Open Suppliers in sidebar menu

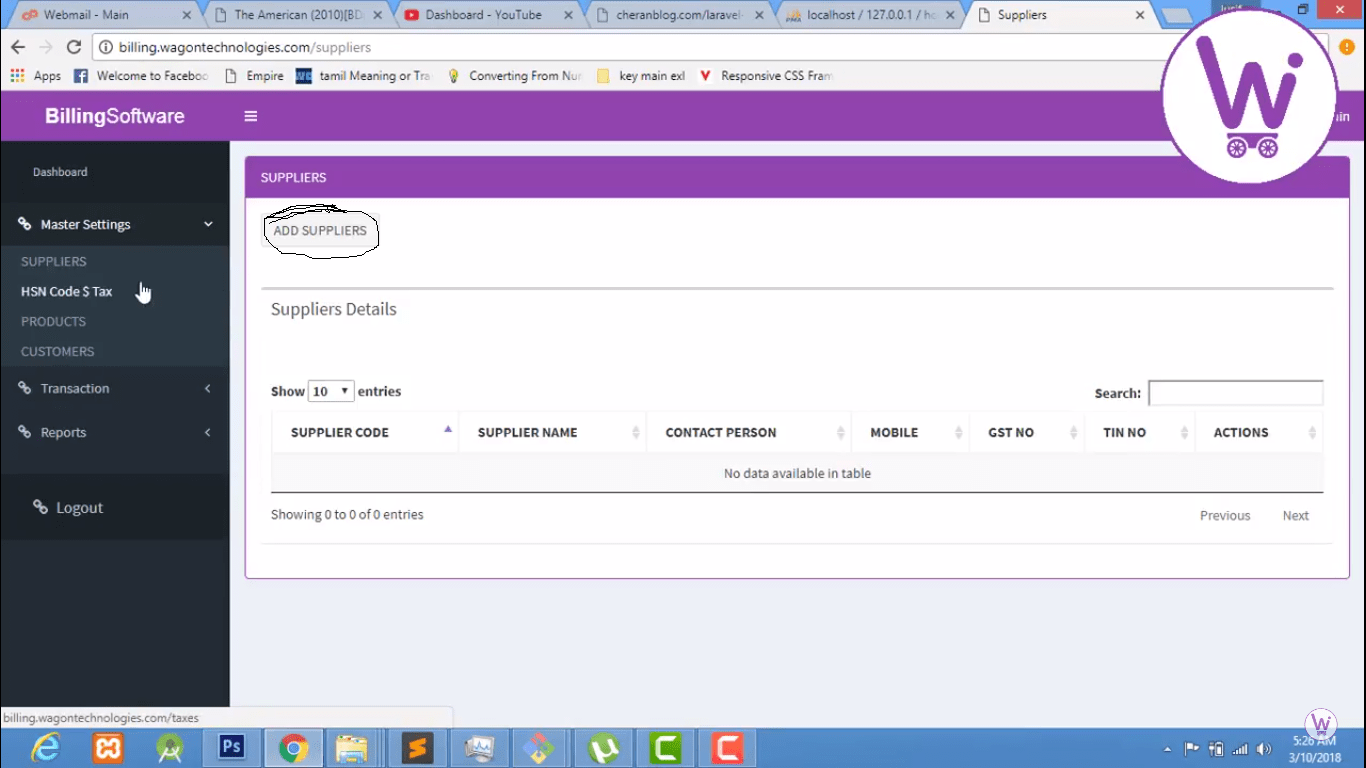coord(54,261)
